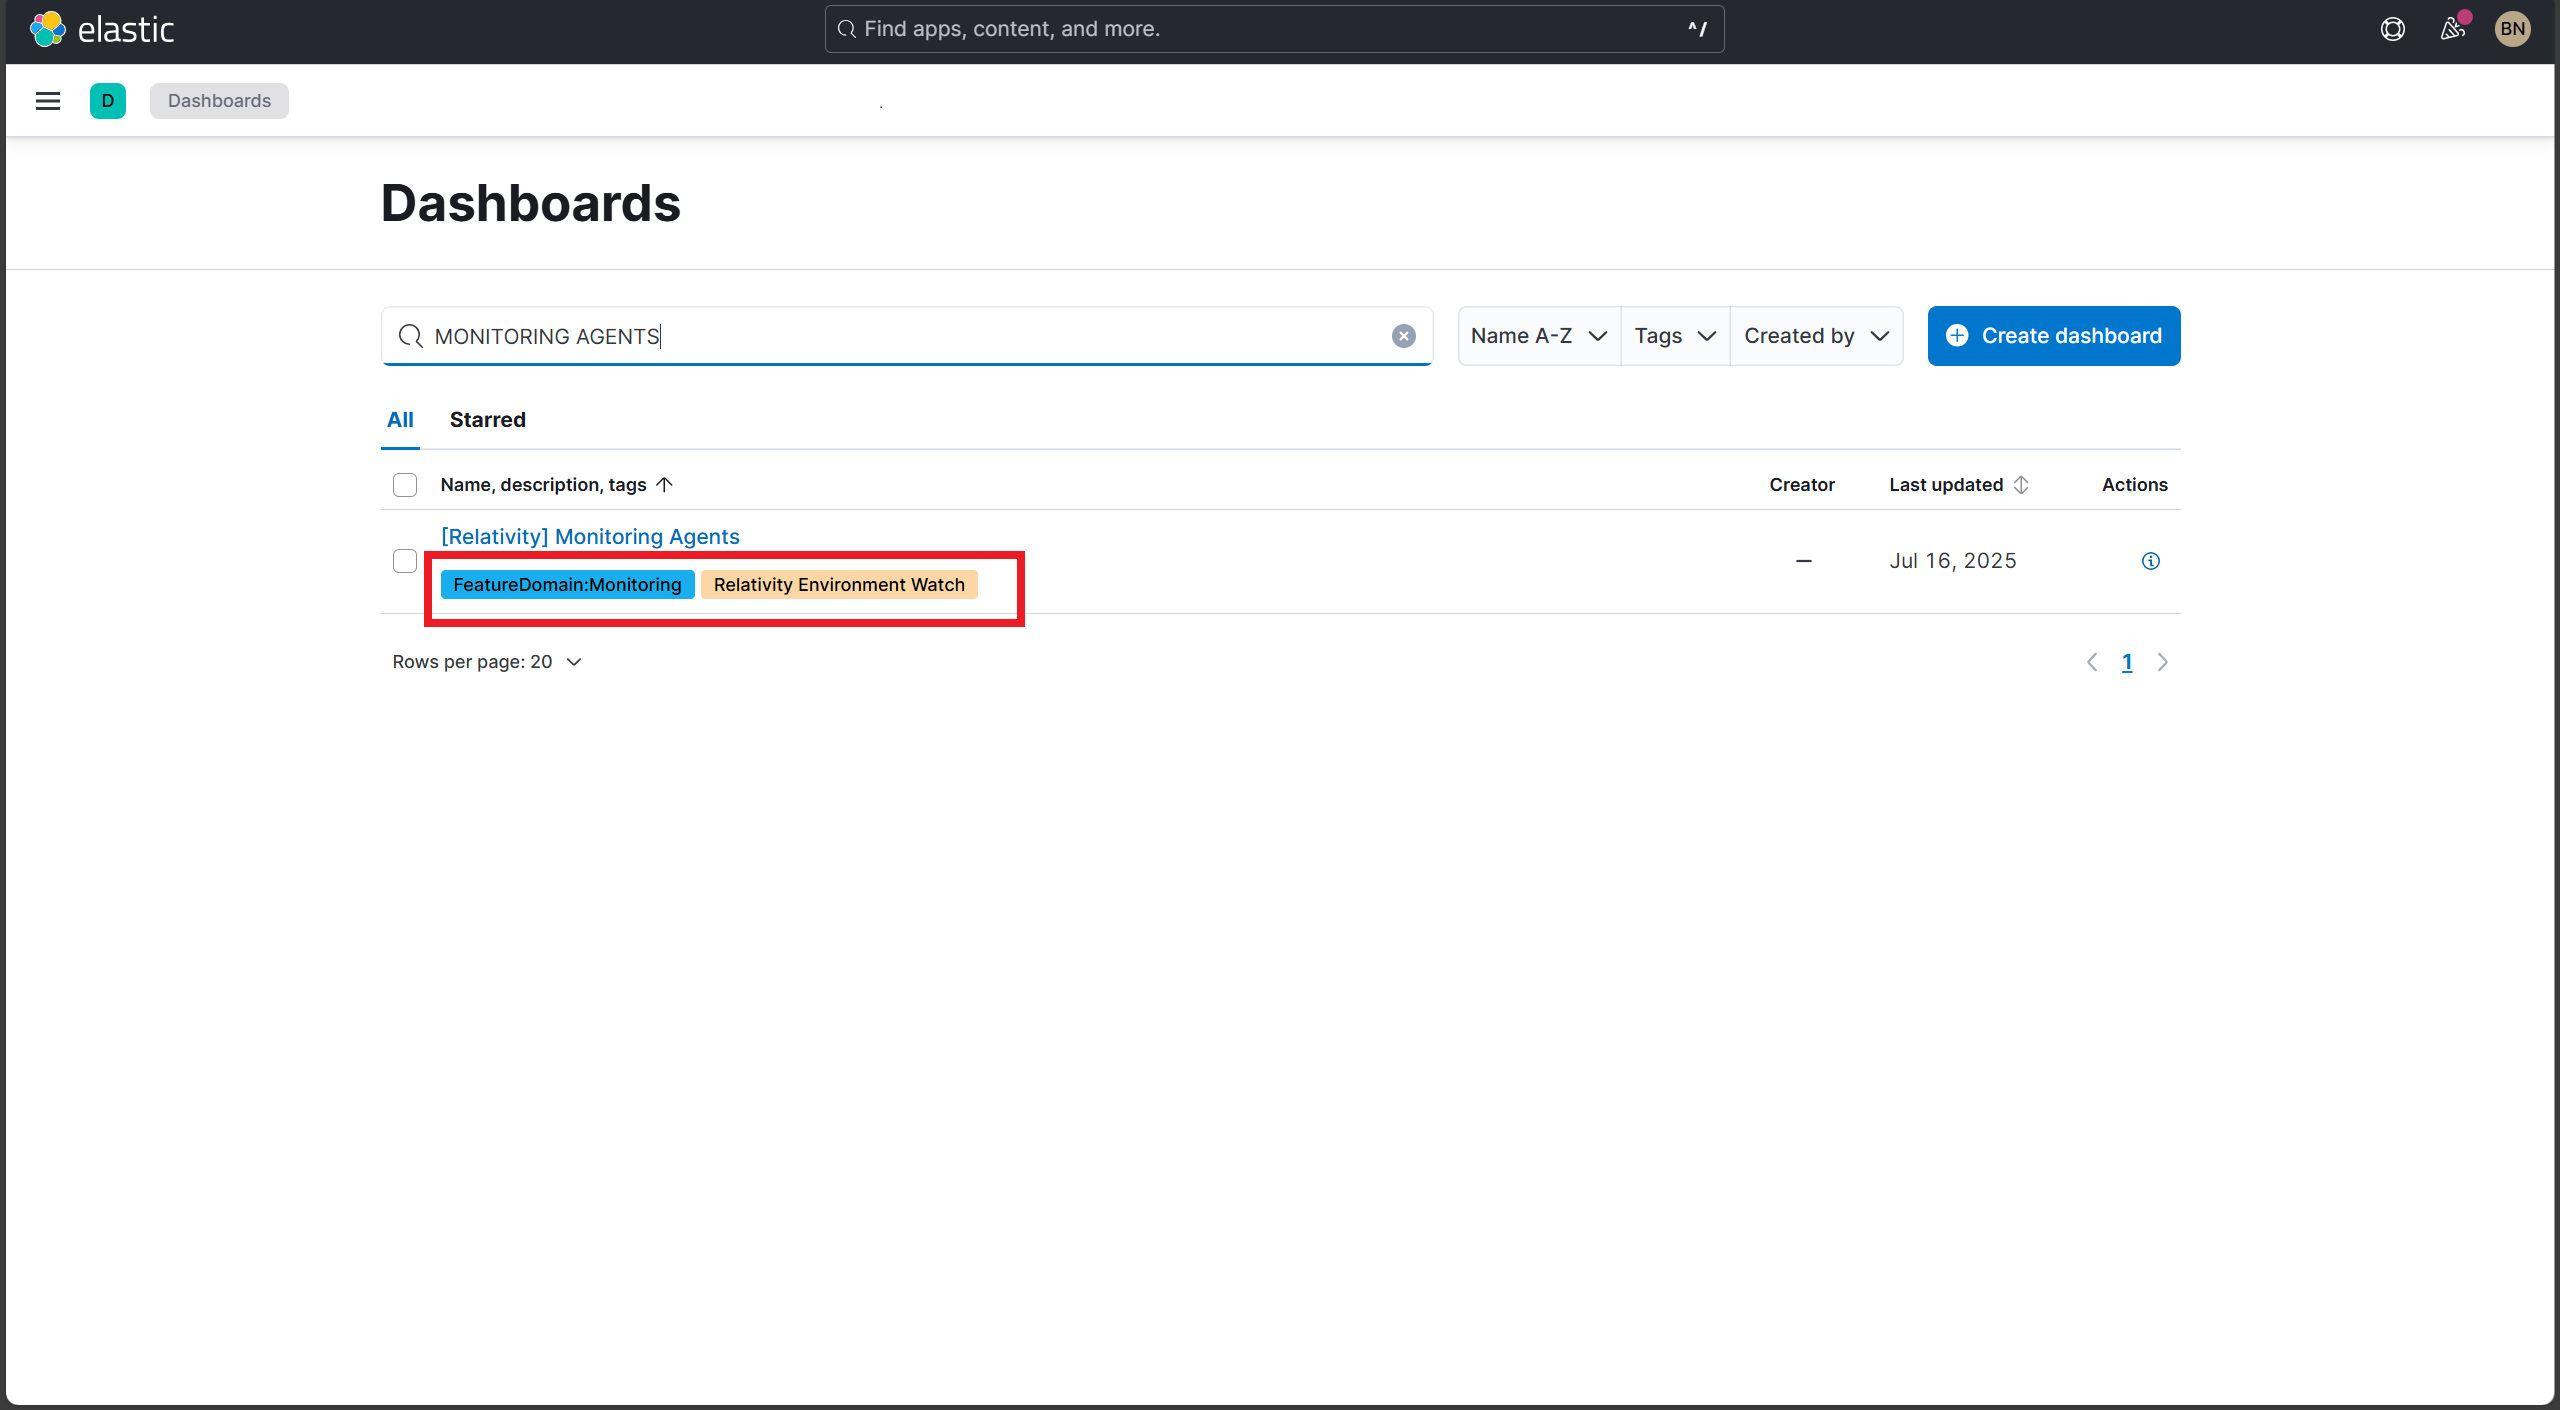This screenshot has height=1410, width=2560.
Task: Expand the Rows per page selector
Action: [x=487, y=661]
